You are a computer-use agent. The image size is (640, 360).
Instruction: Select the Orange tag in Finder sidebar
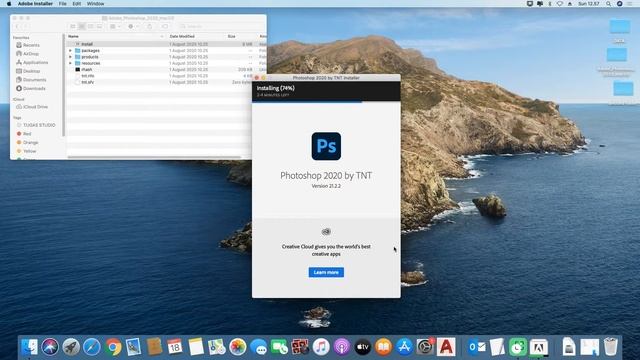[x=30, y=142]
